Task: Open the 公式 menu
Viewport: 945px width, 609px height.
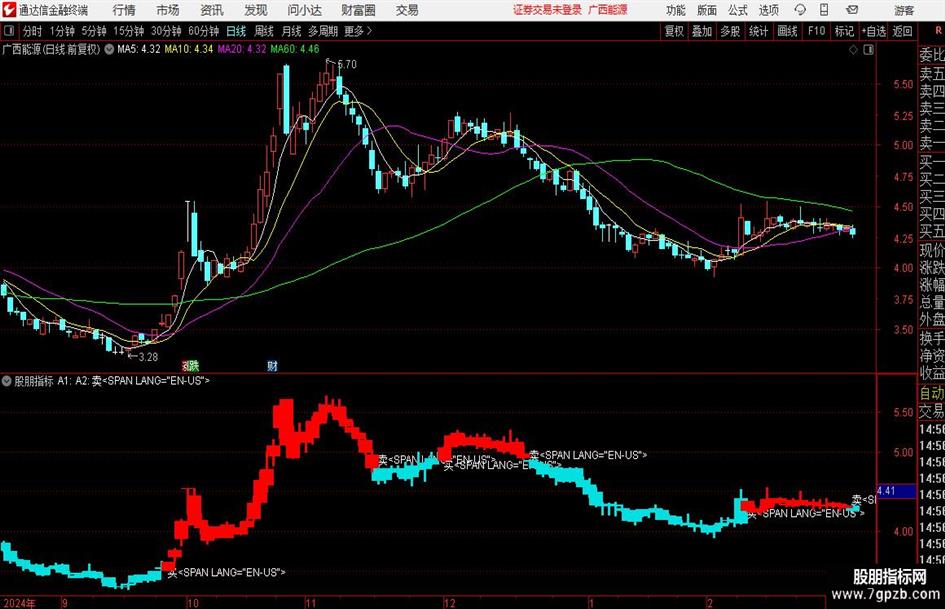Action: 737,10
